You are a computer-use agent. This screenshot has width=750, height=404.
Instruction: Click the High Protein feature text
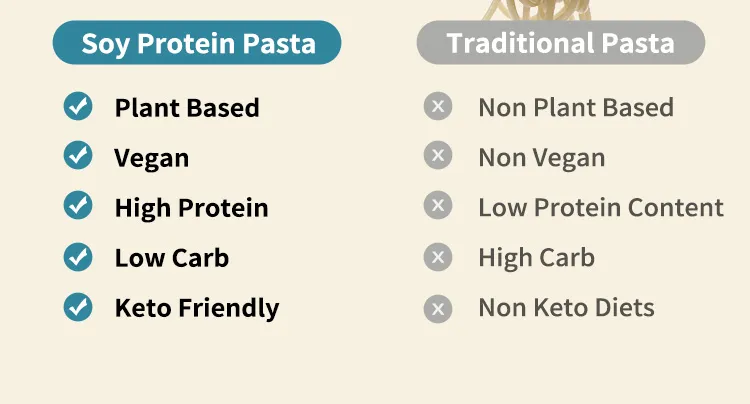191,208
